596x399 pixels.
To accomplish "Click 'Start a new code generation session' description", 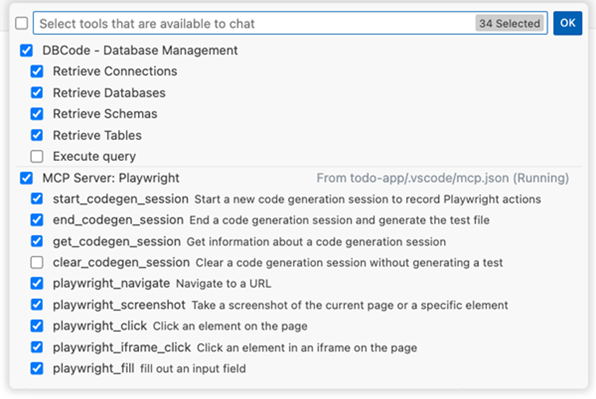I will pyautogui.click(x=368, y=199).
